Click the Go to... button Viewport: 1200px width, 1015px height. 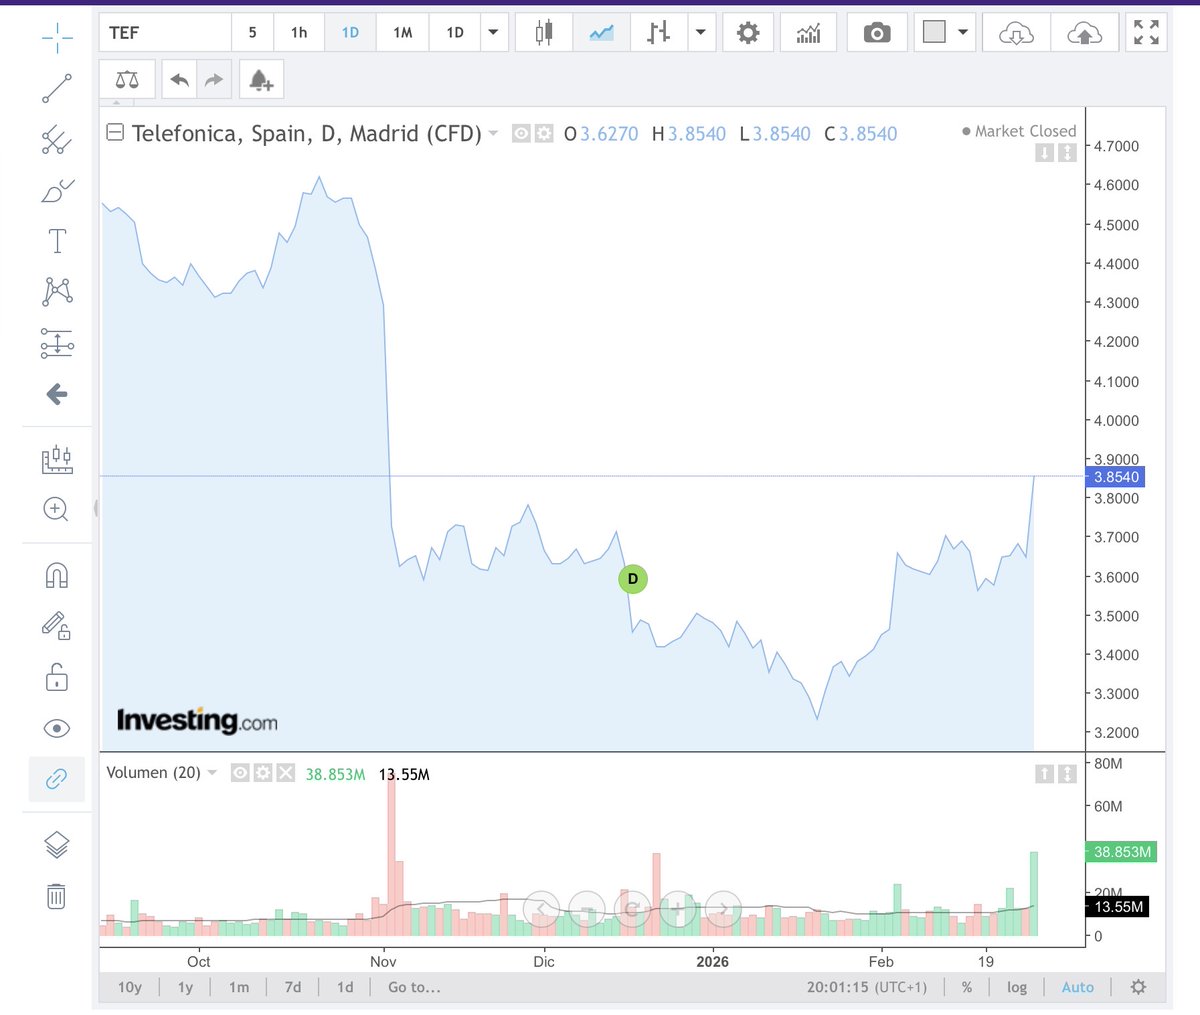point(414,987)
